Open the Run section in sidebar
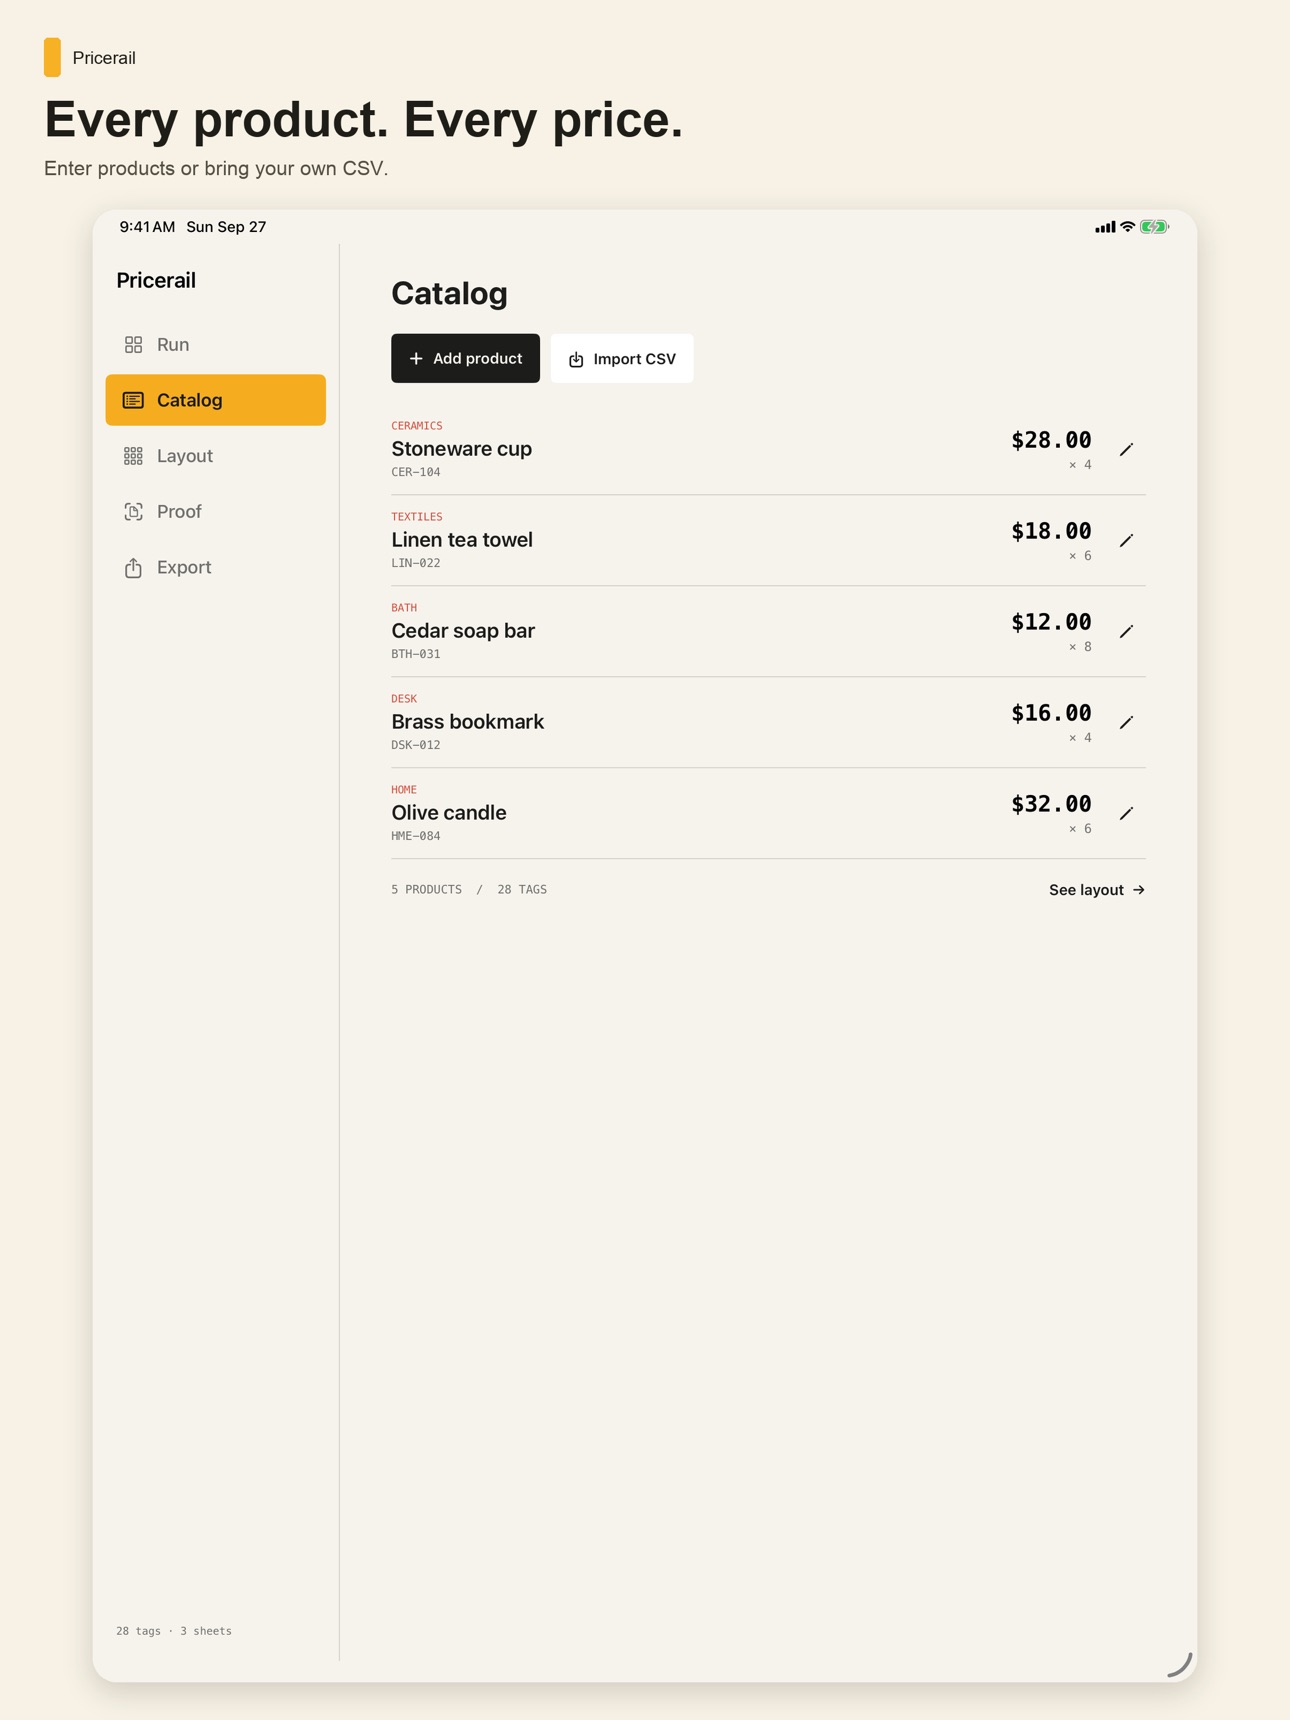This screenshot has height=1720, width=1290. [215, 344]
